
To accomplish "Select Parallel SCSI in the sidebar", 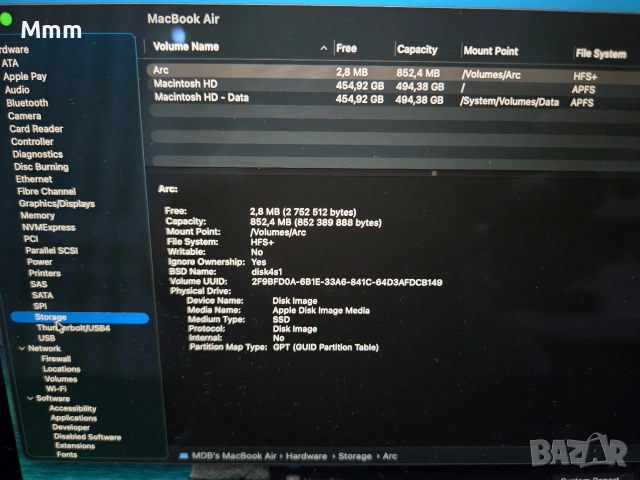I will (51, 251).
